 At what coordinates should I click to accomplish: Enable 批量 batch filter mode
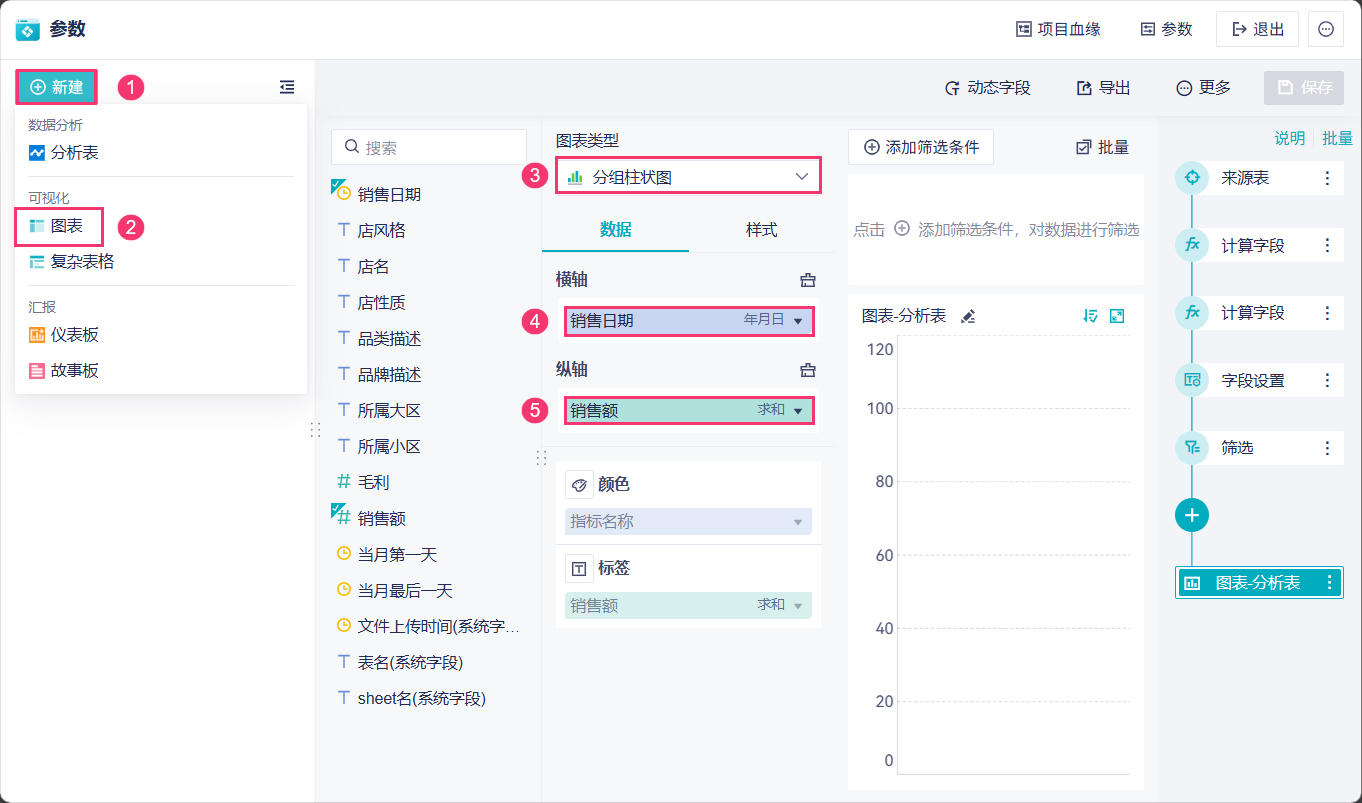(1102, 147)
